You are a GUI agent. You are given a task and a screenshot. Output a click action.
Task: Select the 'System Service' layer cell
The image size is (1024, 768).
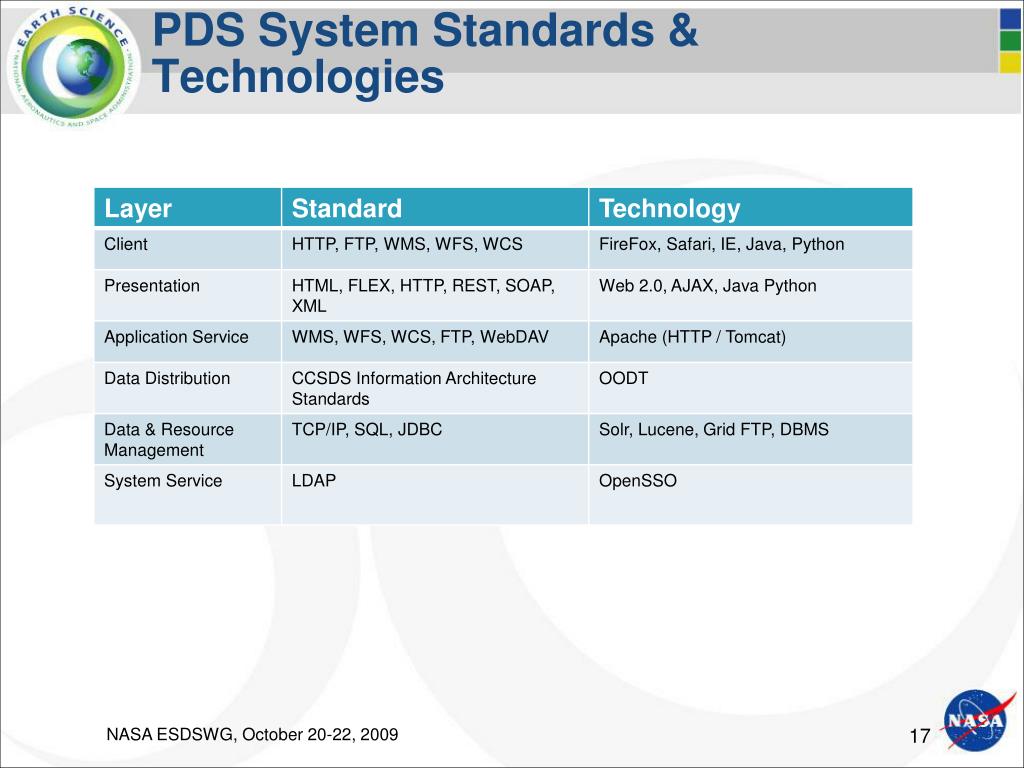[x=188, y=494]
